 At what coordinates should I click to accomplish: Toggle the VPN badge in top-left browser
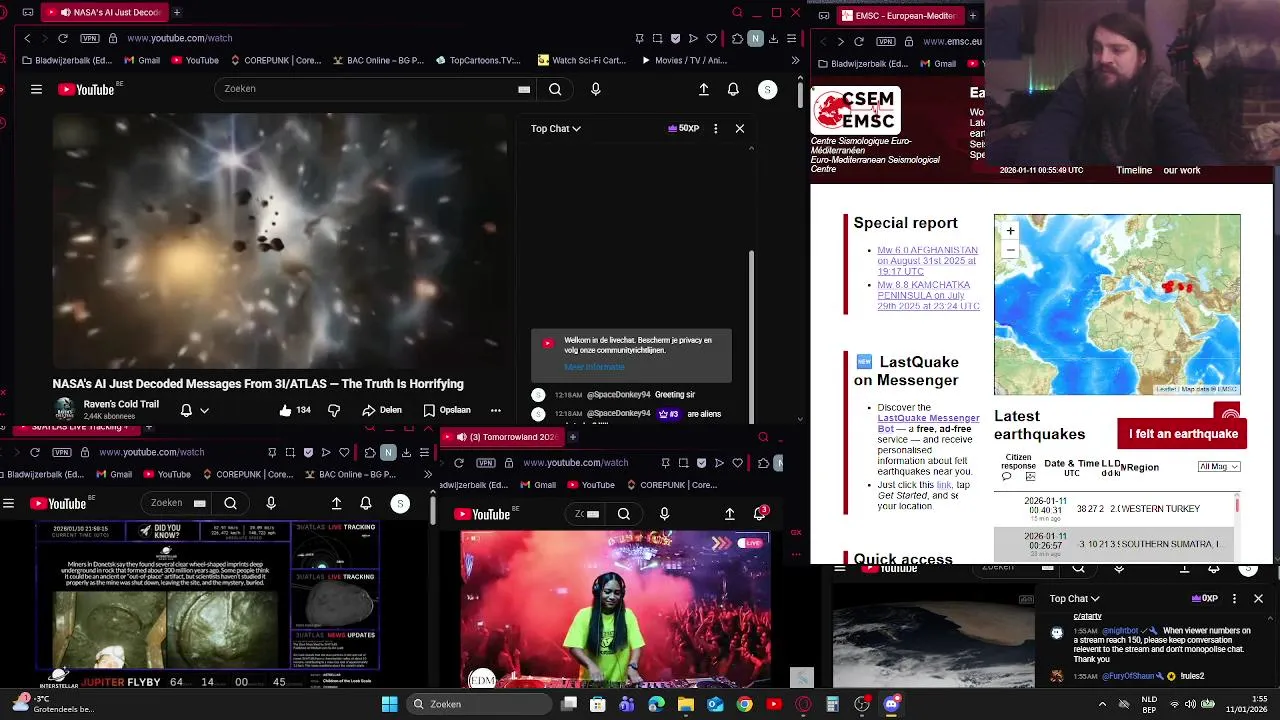click(90, 38)
